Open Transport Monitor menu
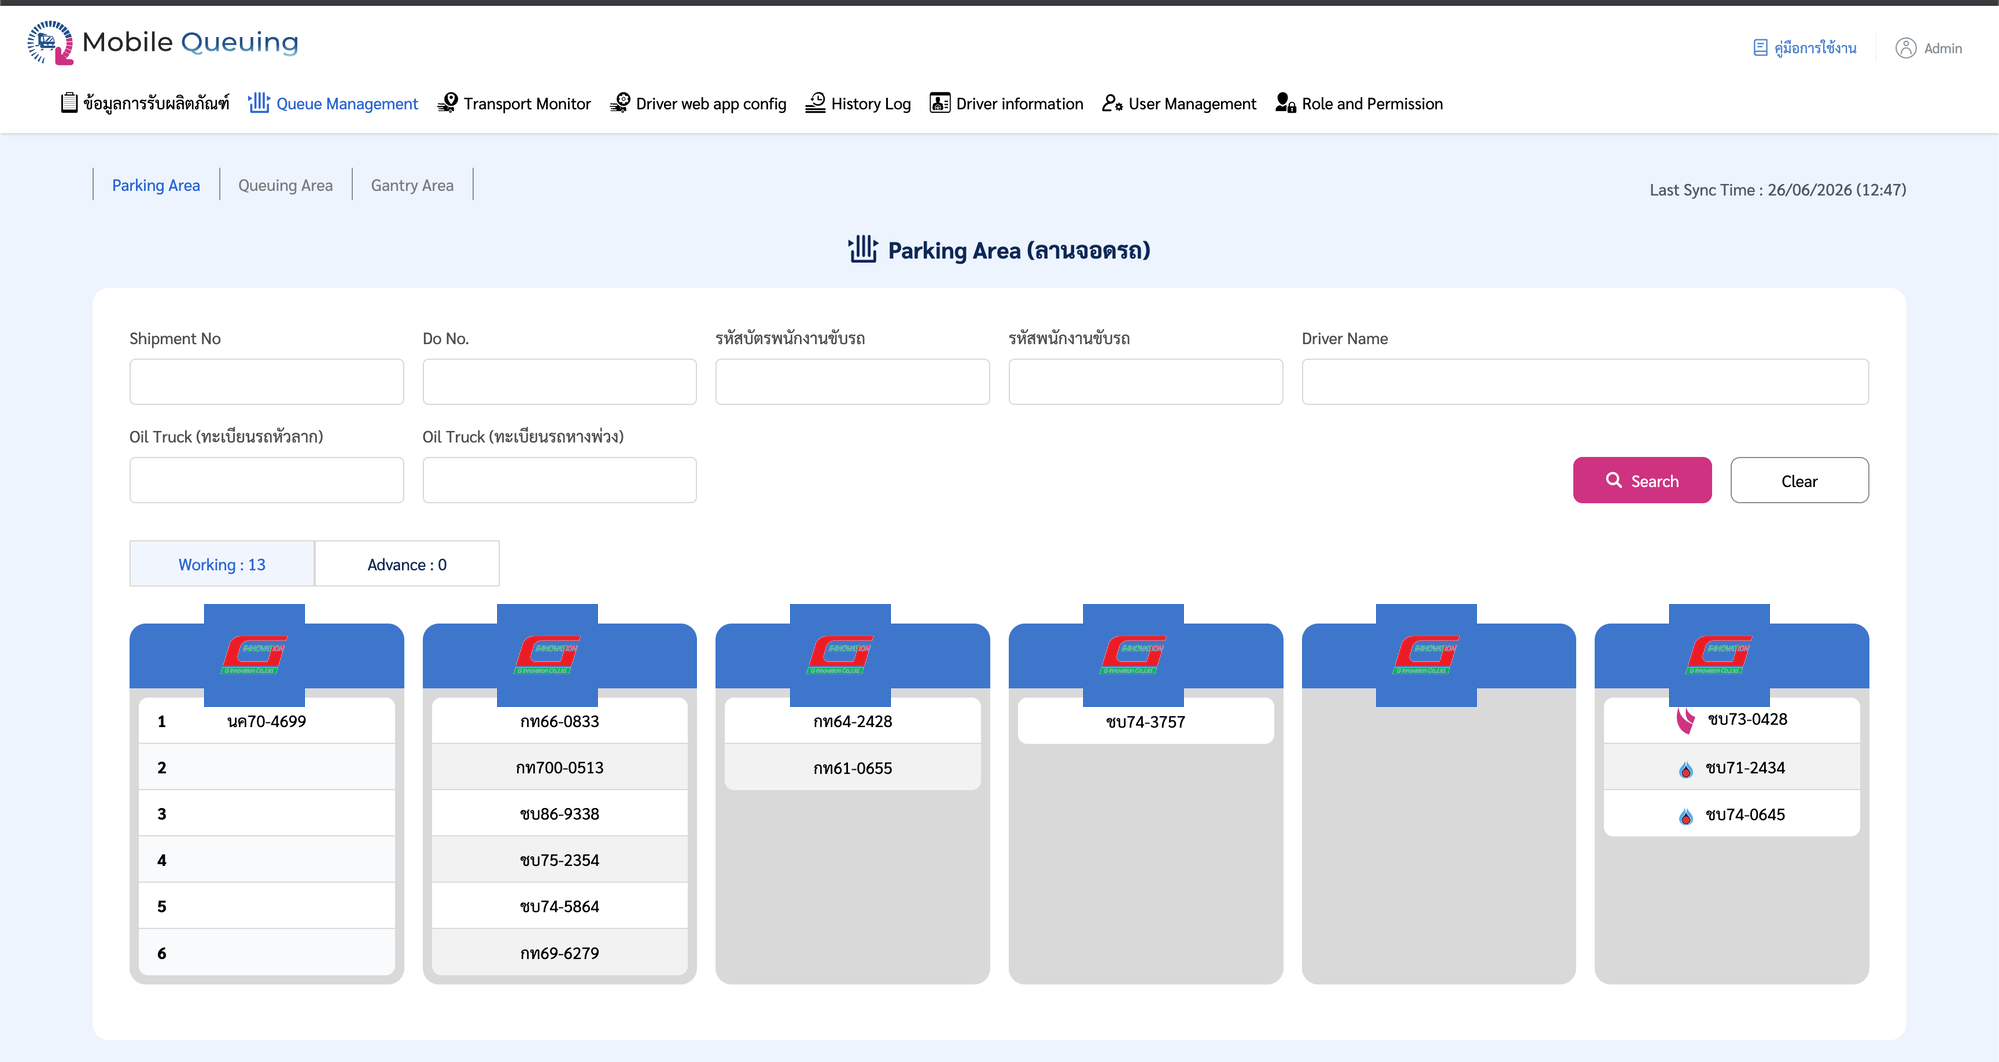The width and height of the screenshot is (1999, 1062). coord(514,103)
